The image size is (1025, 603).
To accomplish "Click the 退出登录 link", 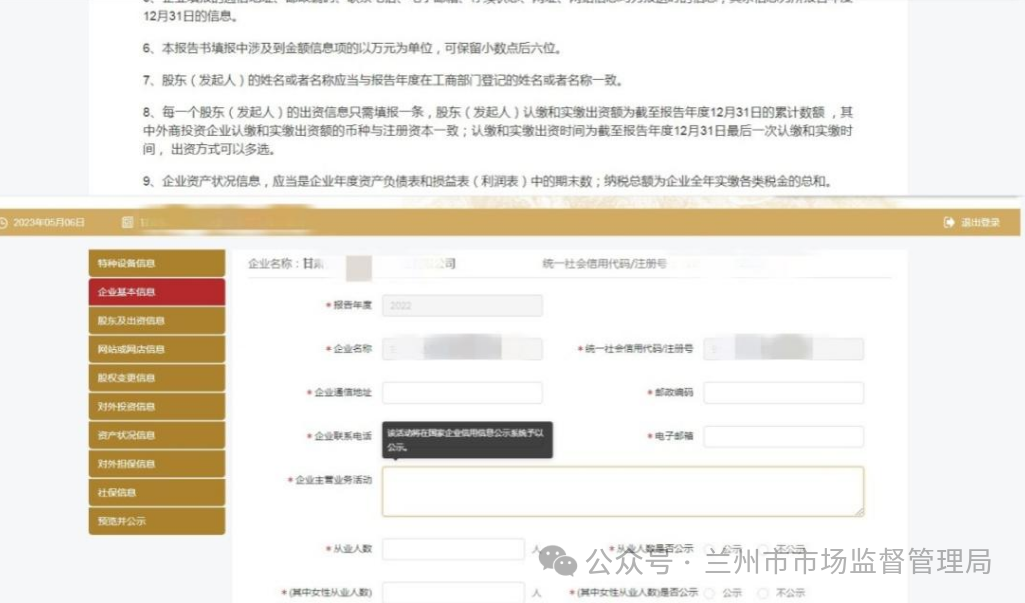I will pyautogui.click(x=979, y=223).
